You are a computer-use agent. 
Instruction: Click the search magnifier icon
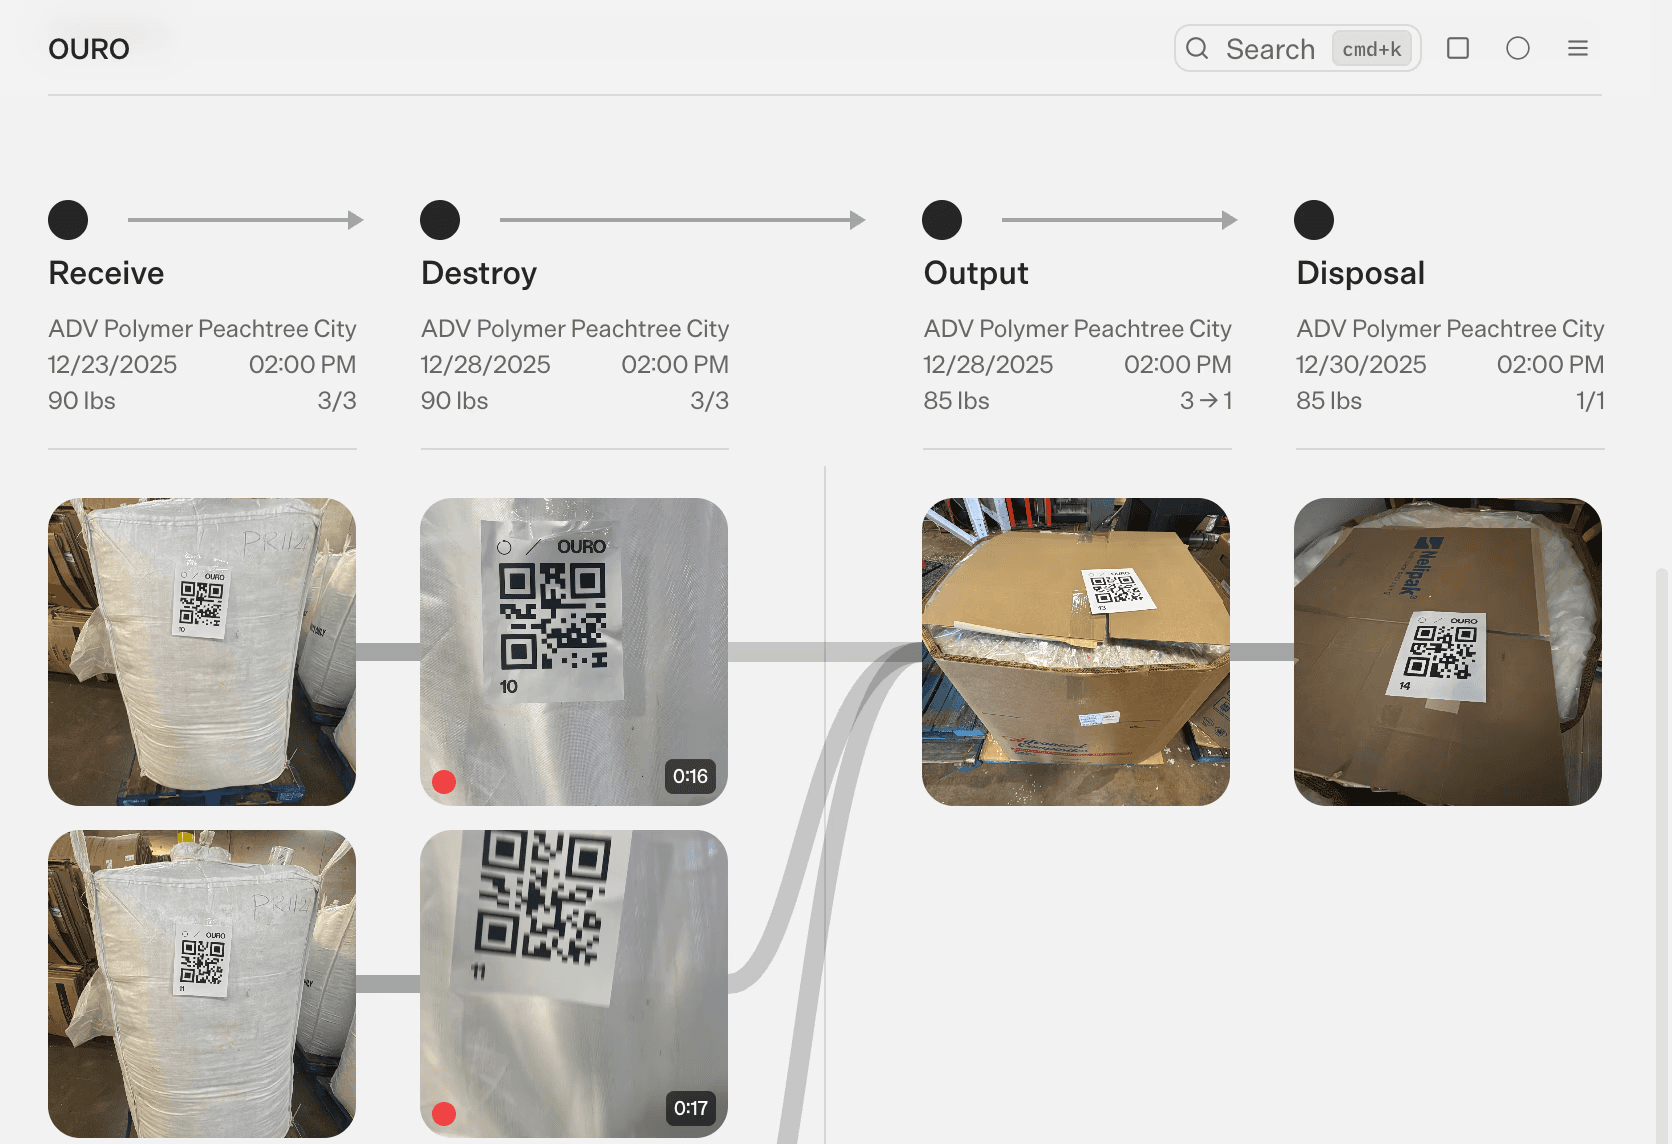1197,48
